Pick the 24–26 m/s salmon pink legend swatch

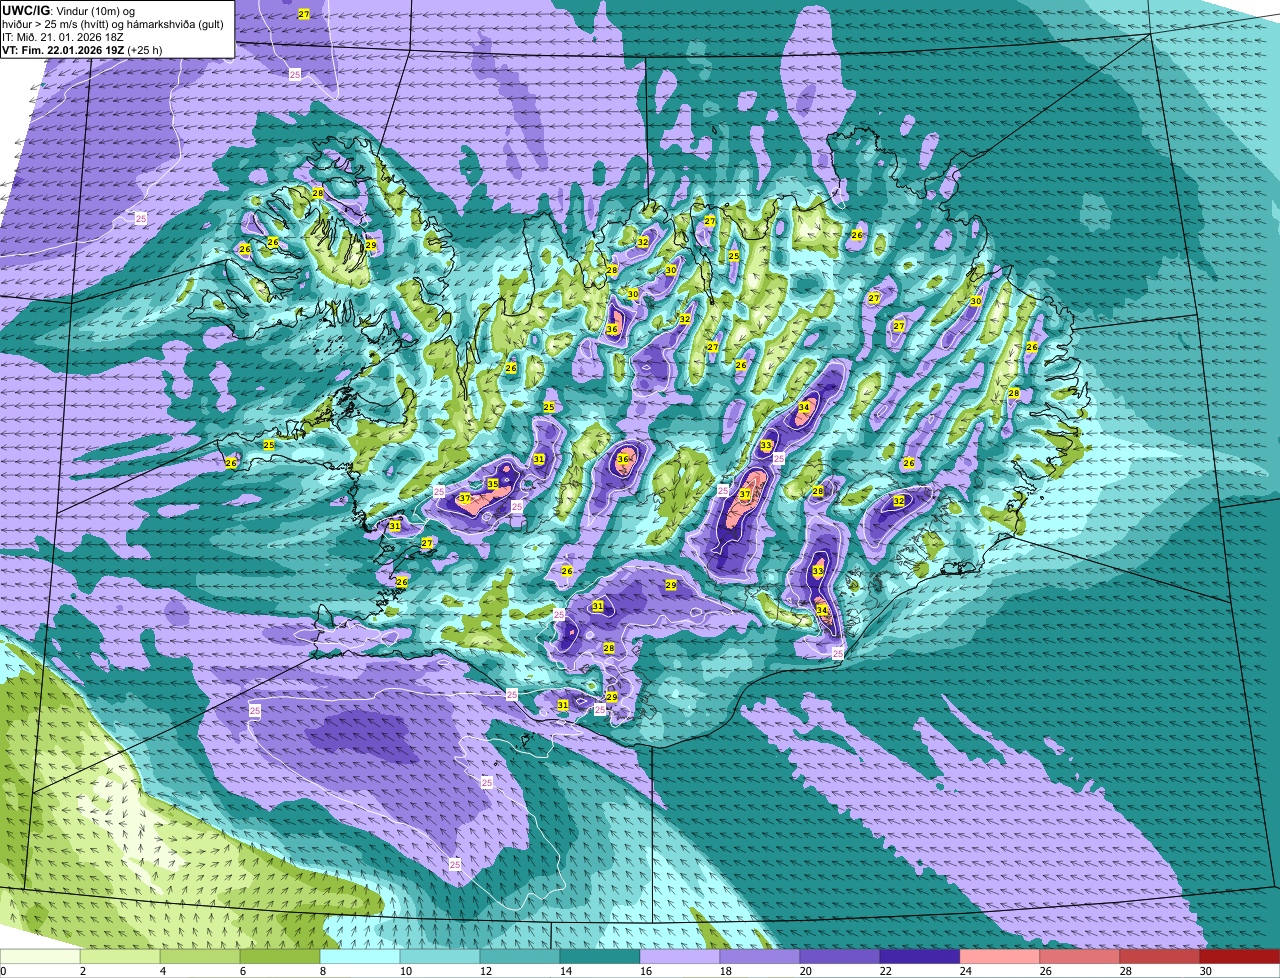1000,956
